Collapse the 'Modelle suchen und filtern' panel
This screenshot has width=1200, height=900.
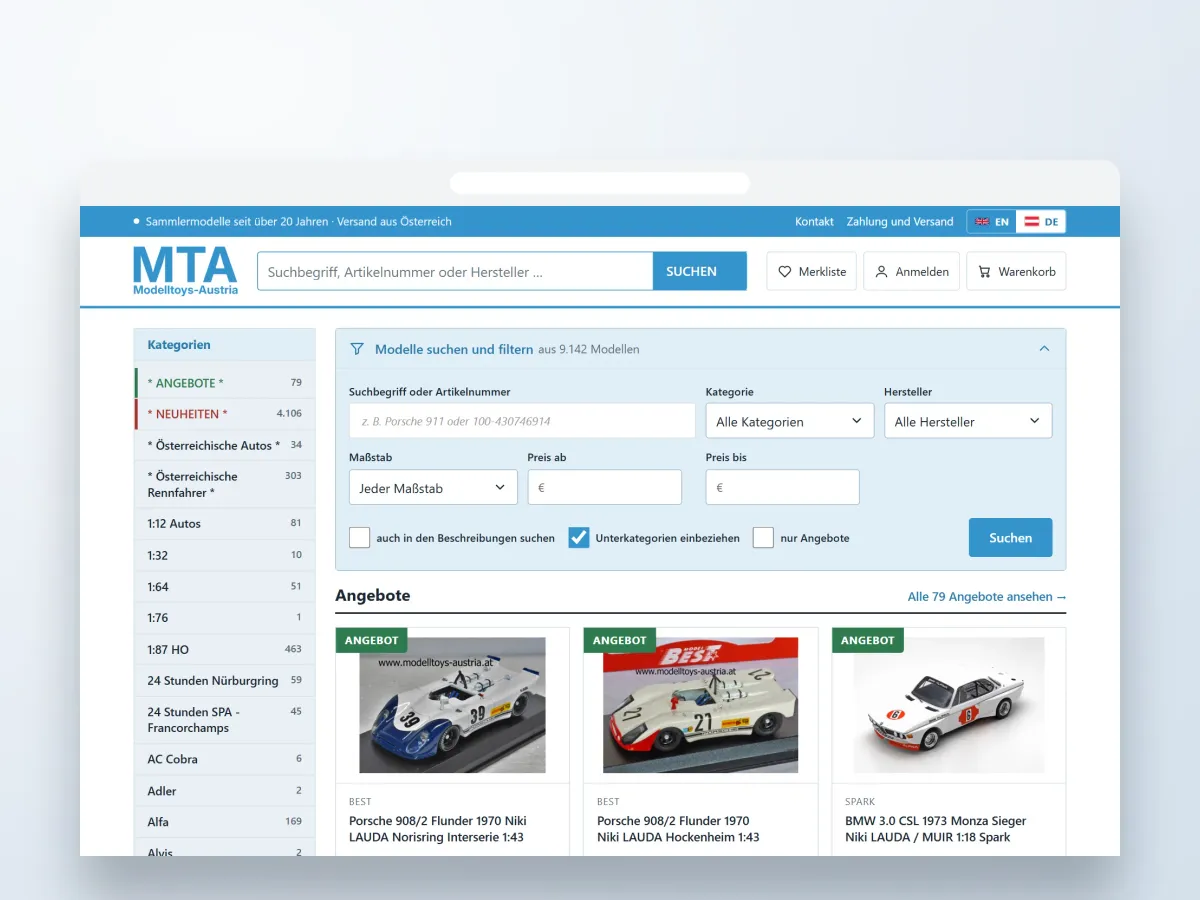pos(1044,349)
